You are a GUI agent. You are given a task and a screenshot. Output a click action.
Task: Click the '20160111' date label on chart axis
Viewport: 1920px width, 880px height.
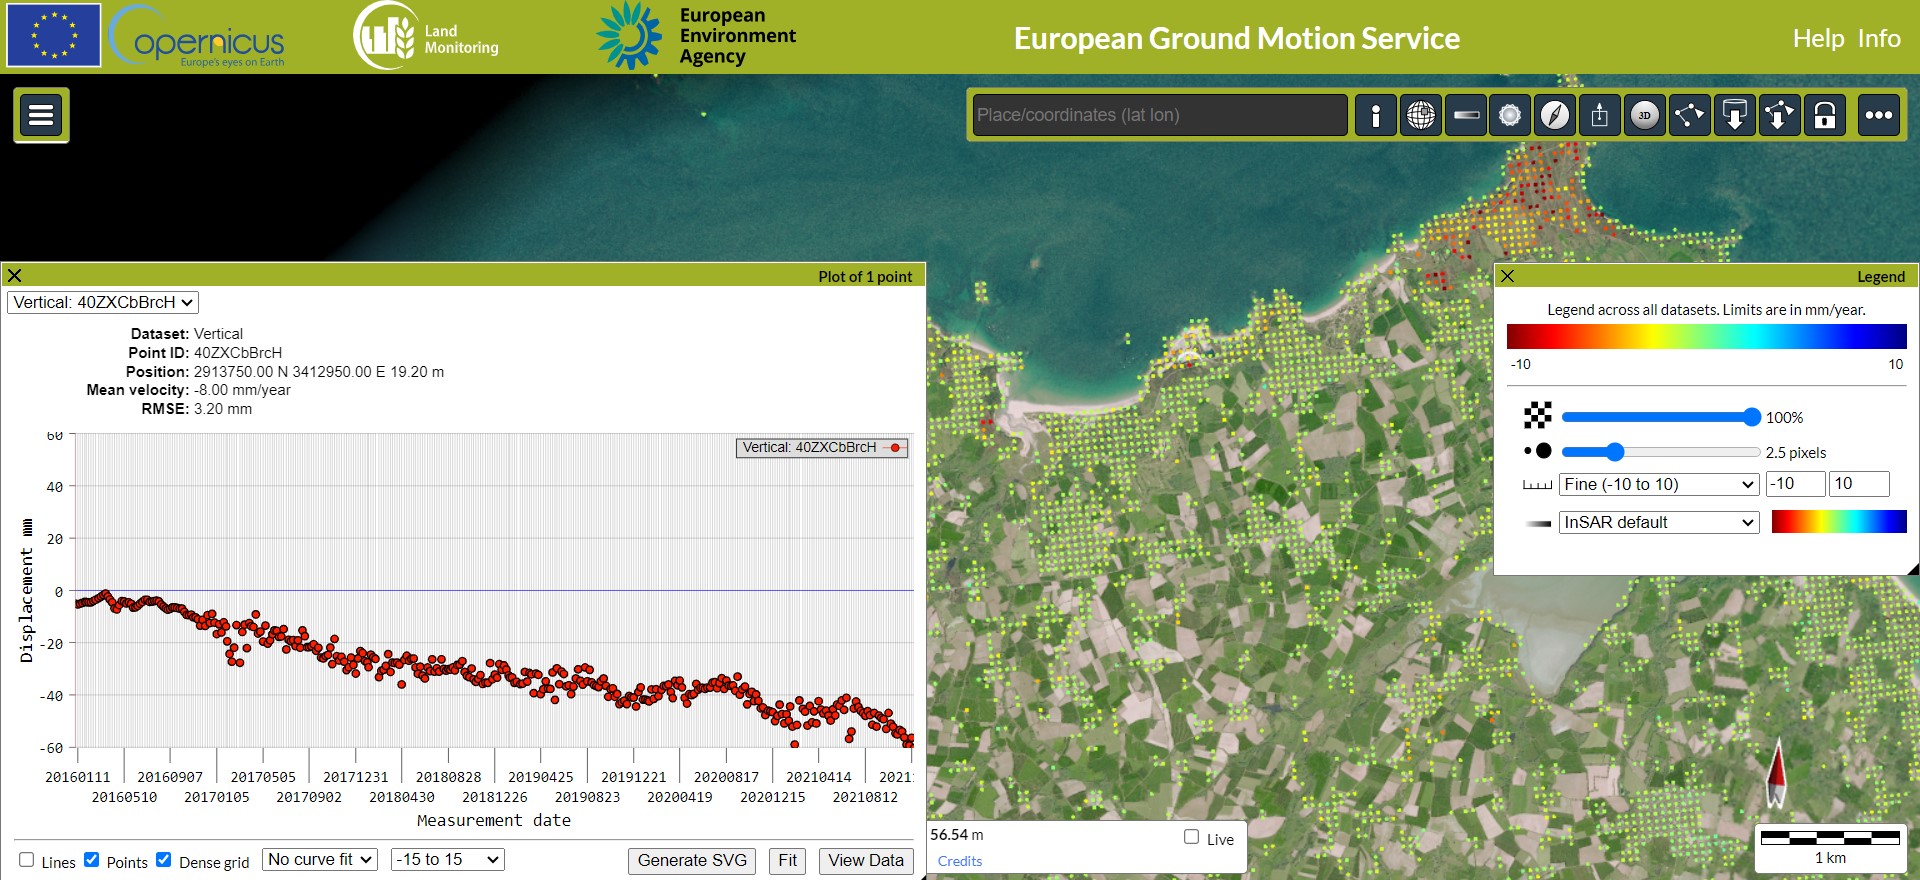point(78,777)
